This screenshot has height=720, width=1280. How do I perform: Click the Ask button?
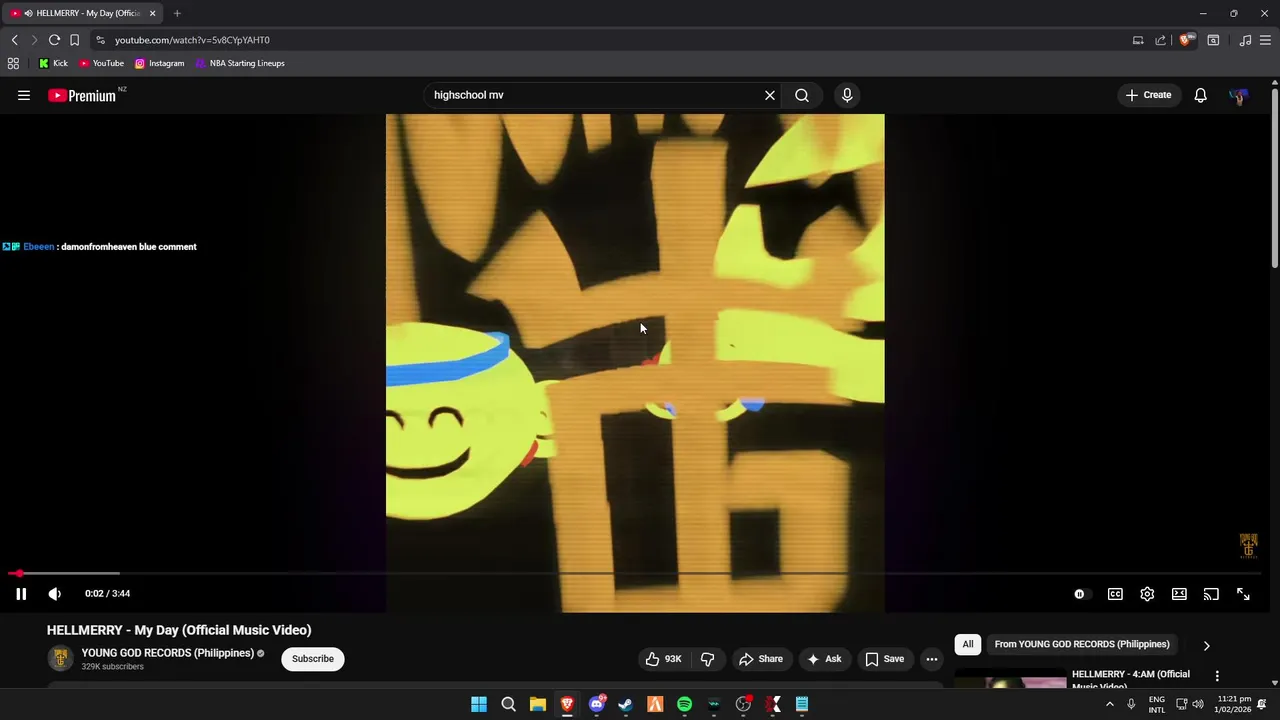click(824, 659)
